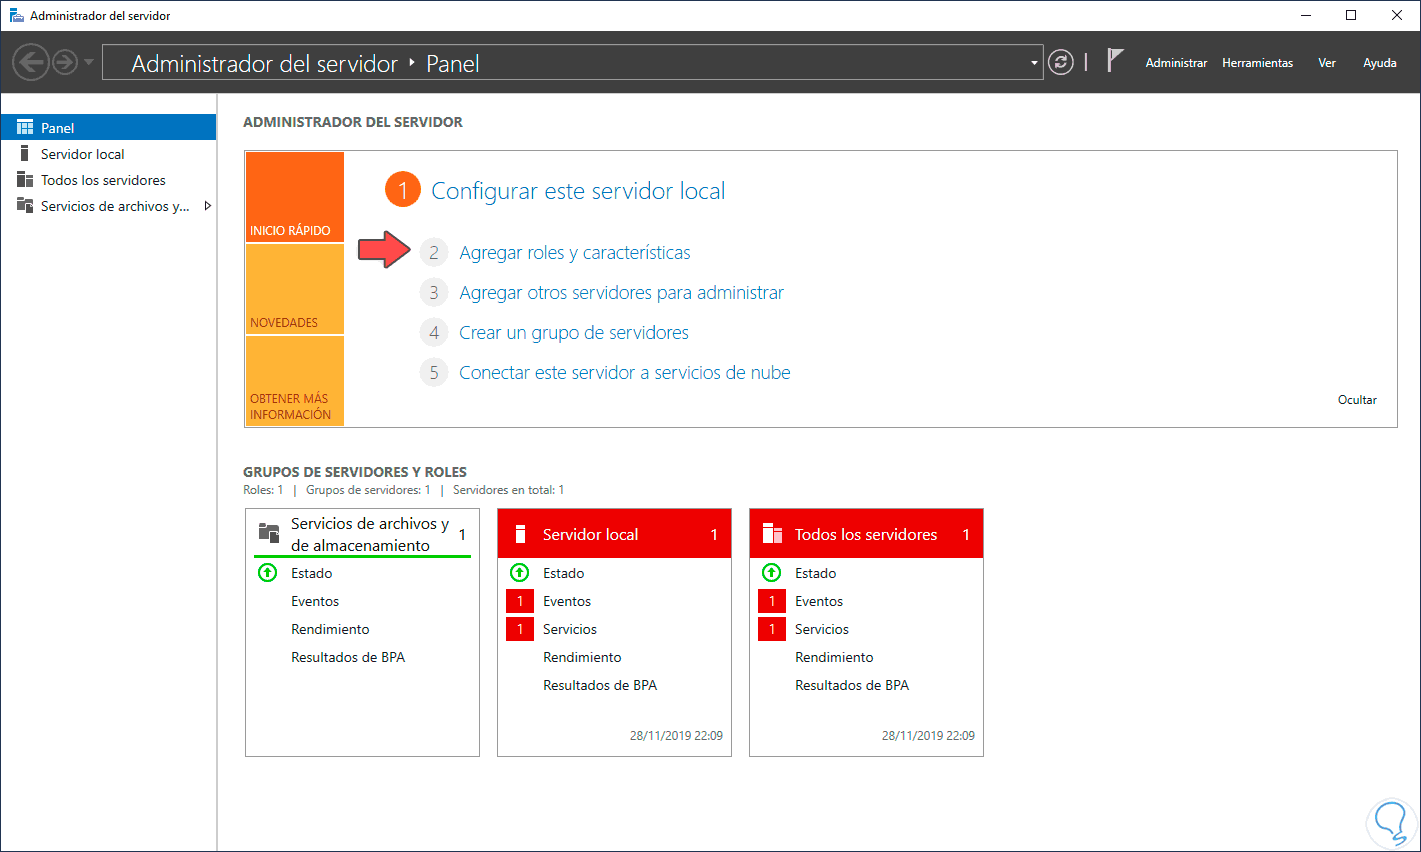The height and width of the screenshot is (852, 1421).
Task: Select the NOVEDADES orange tile
Action: point(294,289)
